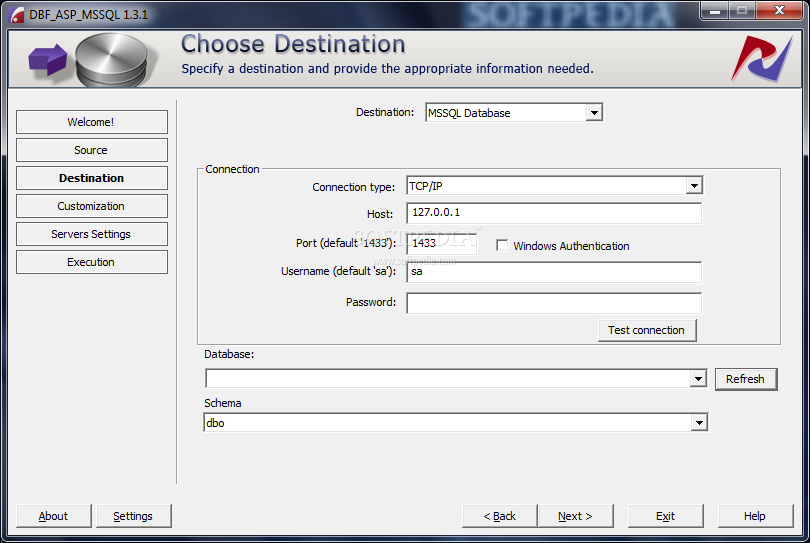Open Settings from the bottom bar

click(x=134, y=516)
